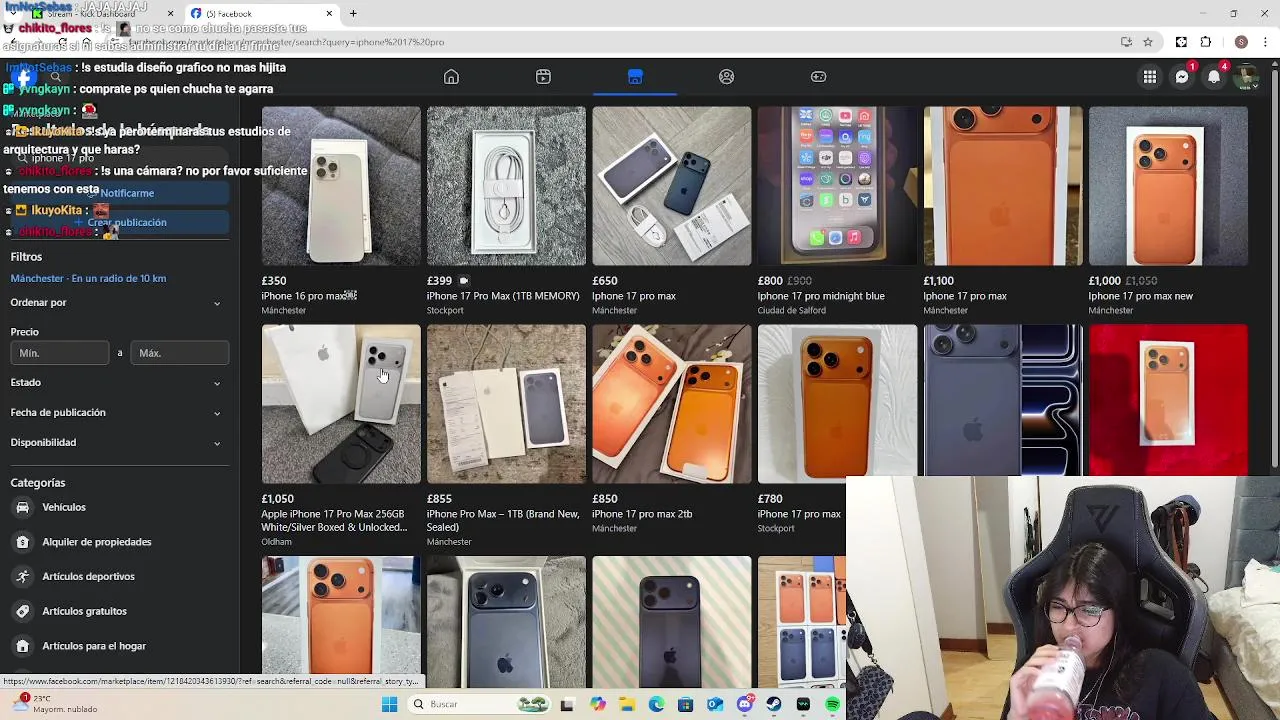
Task: Click the Categorías heading
Action: 38,483
